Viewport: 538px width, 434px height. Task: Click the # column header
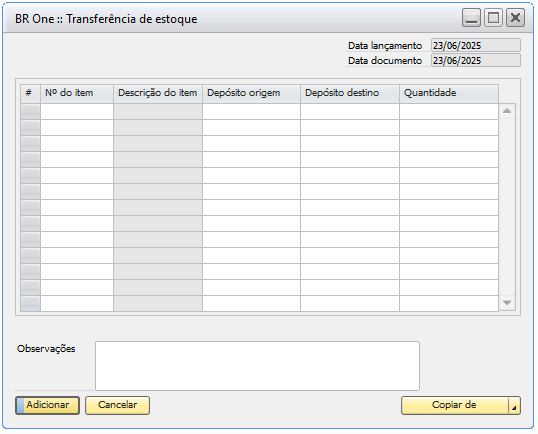30,93
